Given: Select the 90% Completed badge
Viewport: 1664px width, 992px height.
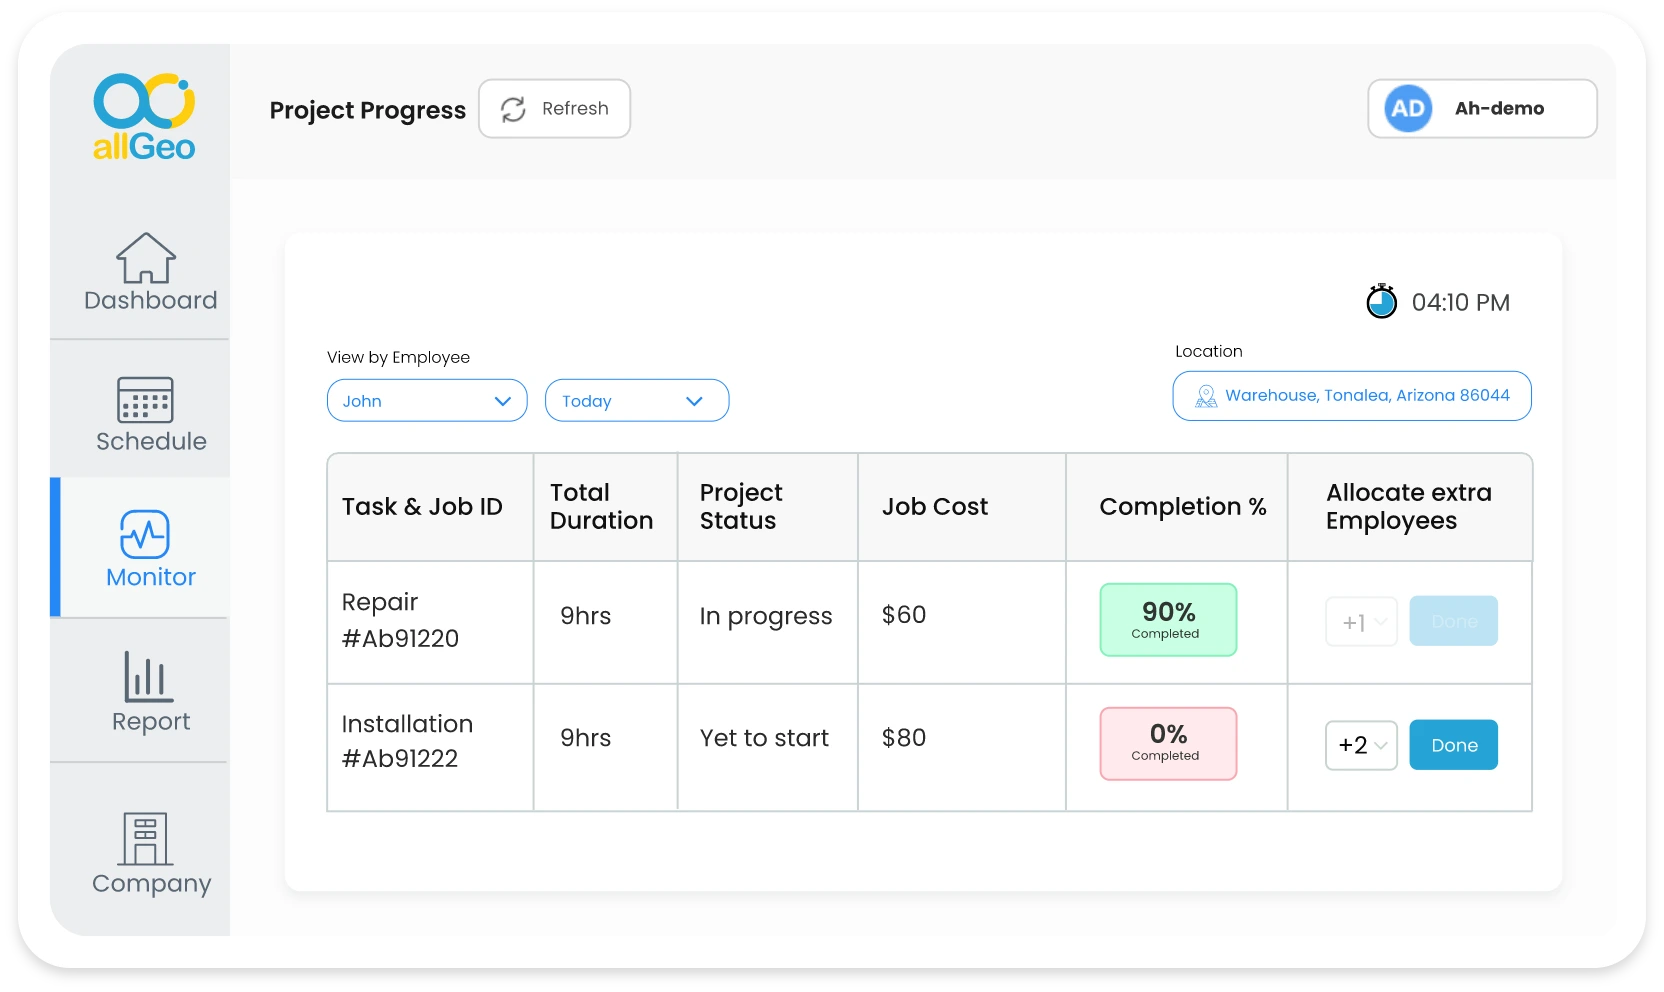Looking at the screenshot, I should tap(1167, 620).
